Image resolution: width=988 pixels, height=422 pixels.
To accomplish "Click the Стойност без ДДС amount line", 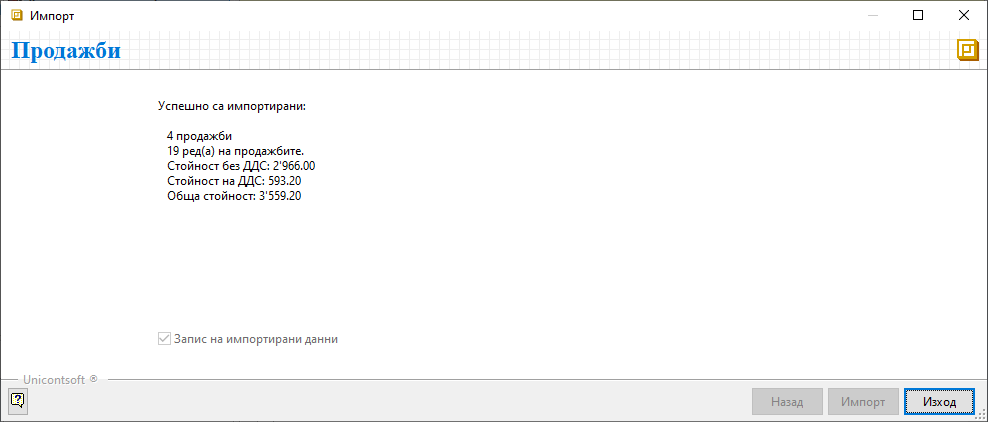I will click(x=241, y=166).
